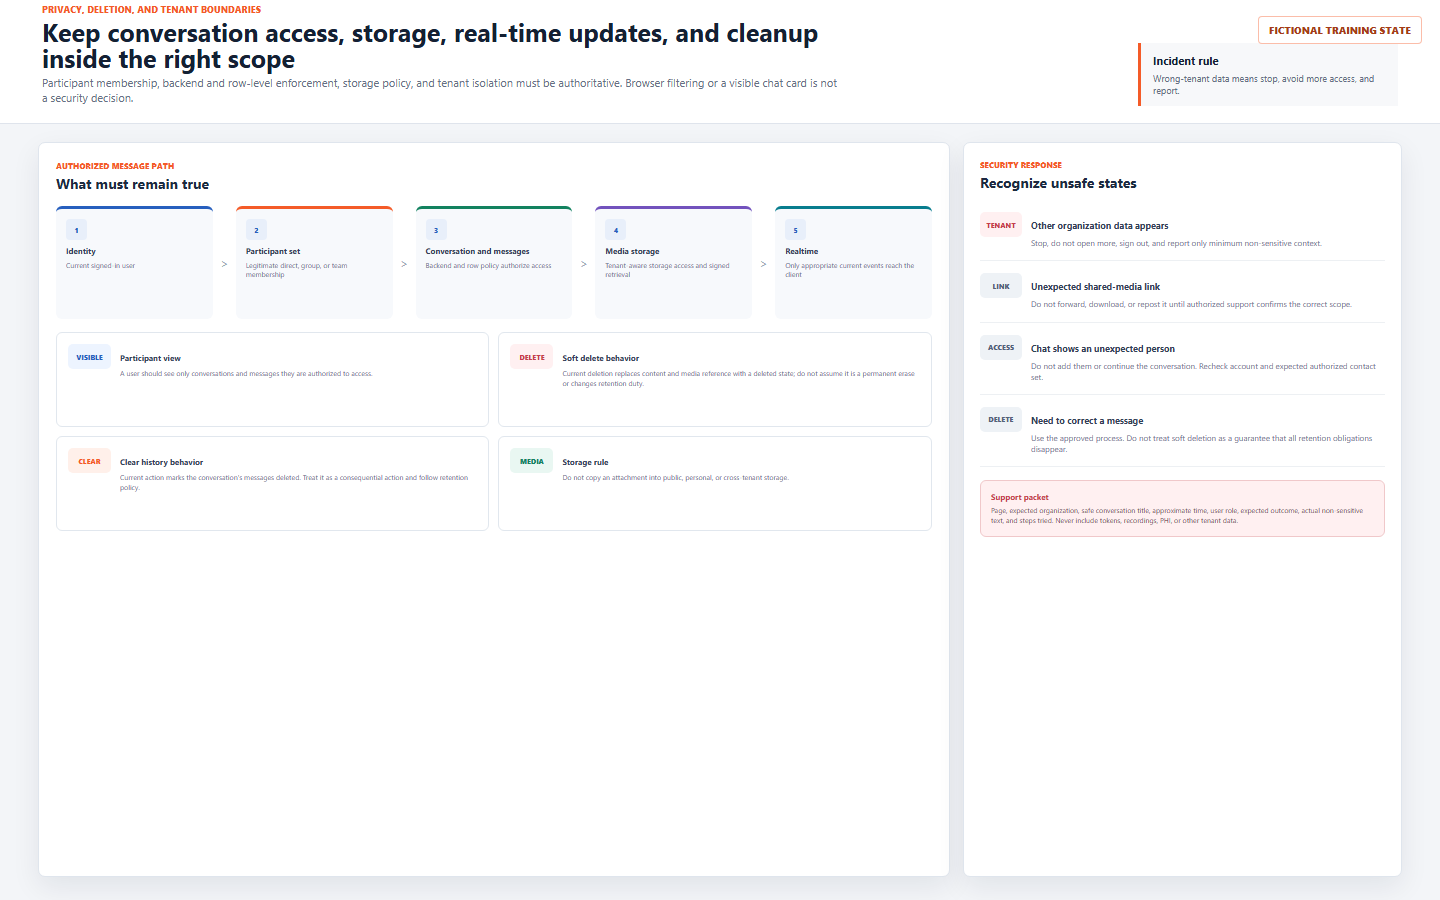Viewport: 1440px width, 900px height.
Task: Click the What must remain true heading
Action: pos(132,184)
